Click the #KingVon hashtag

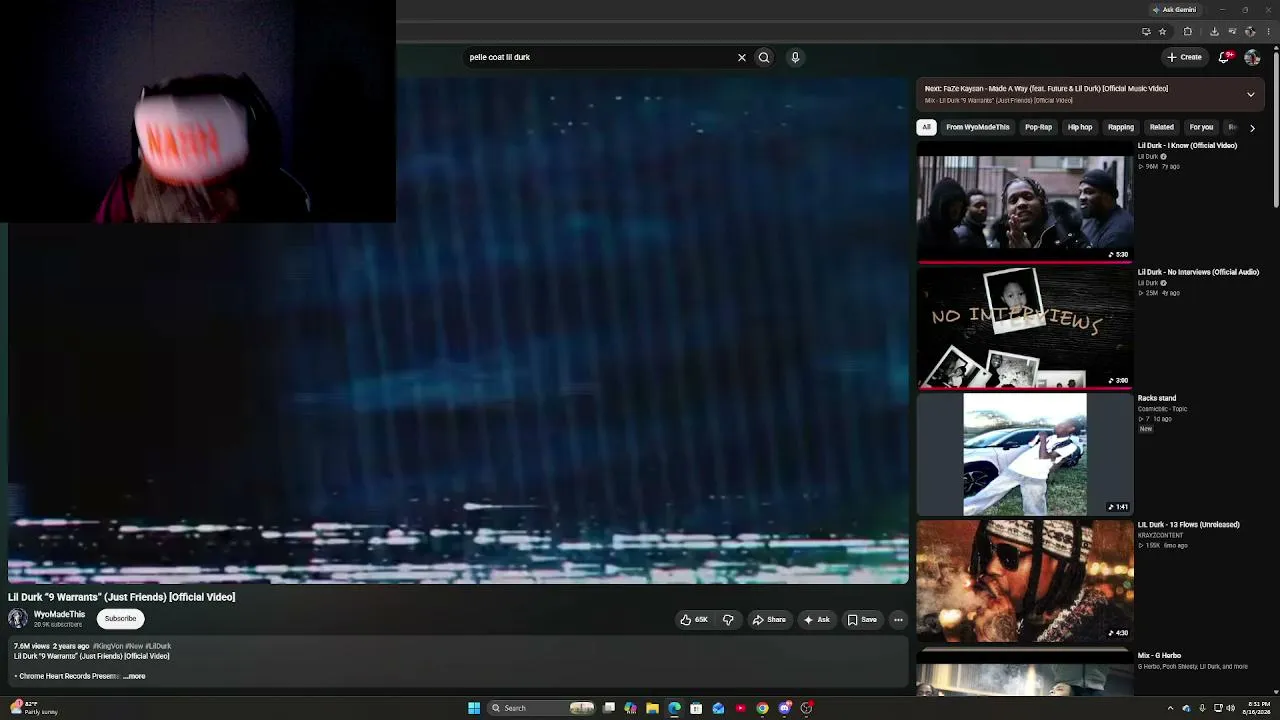click(108, 647)
